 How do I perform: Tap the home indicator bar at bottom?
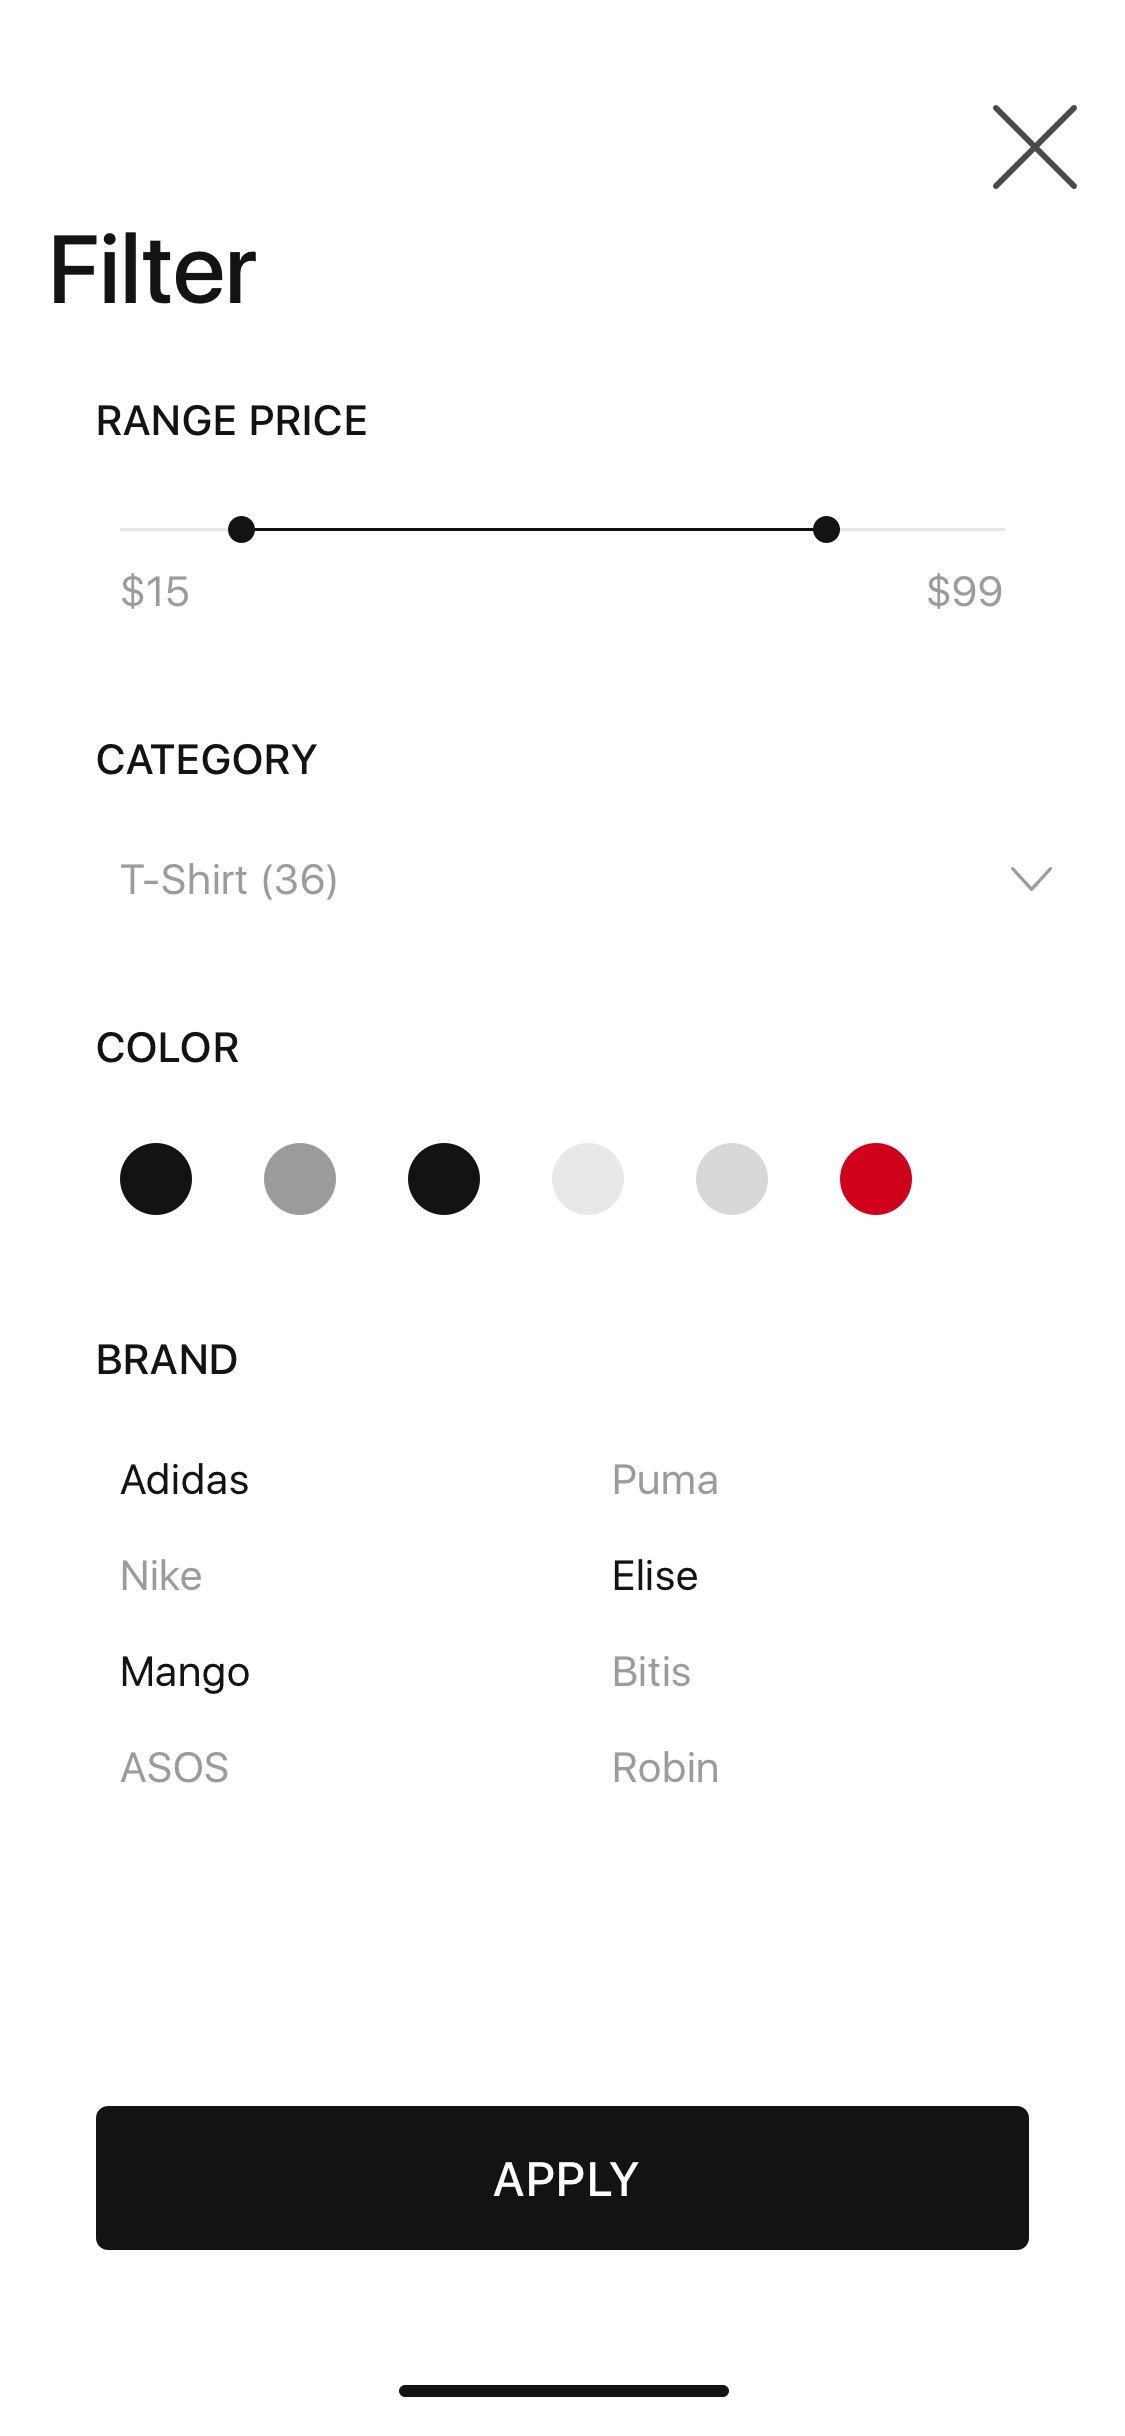(563, 2390)
